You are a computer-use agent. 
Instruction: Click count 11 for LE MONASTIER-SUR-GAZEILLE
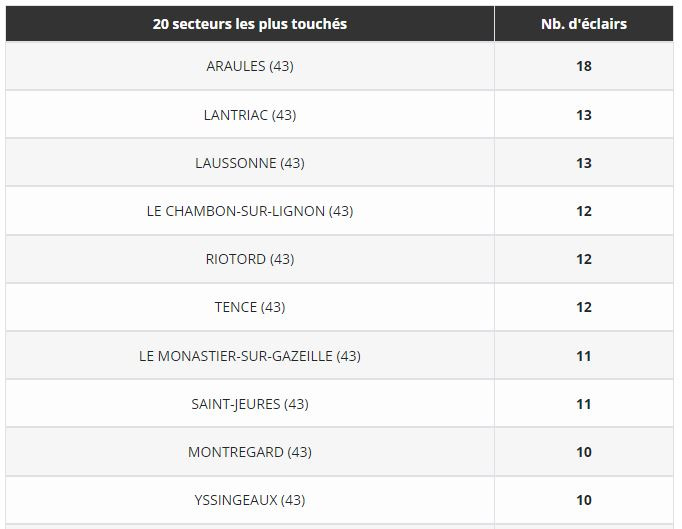coord(584,356)
